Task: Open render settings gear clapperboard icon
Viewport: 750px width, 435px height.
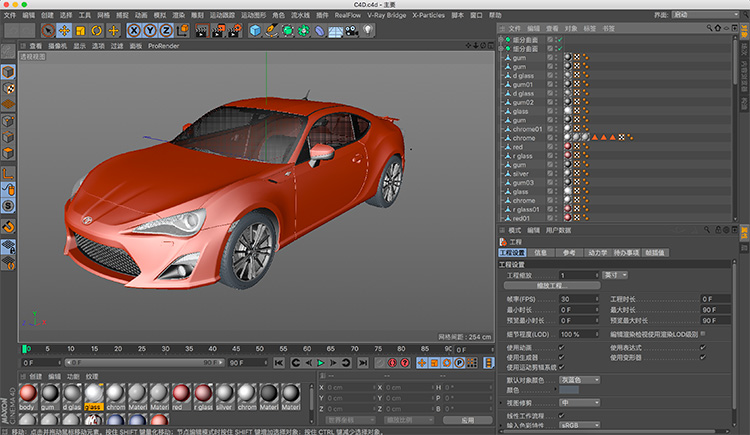Action: pyautogui.click(x=234, y=31)
